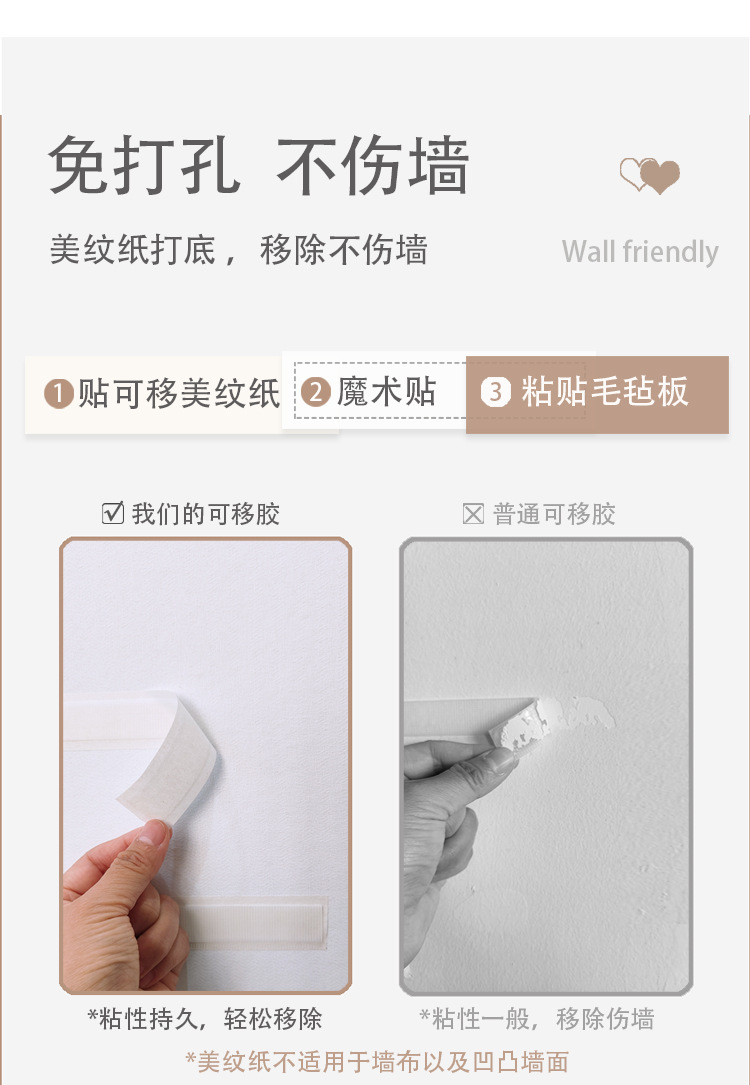Click the caption 粘性持久，轻松移除
Viewport: 750px width, 1085px height.
point(205,1019)
